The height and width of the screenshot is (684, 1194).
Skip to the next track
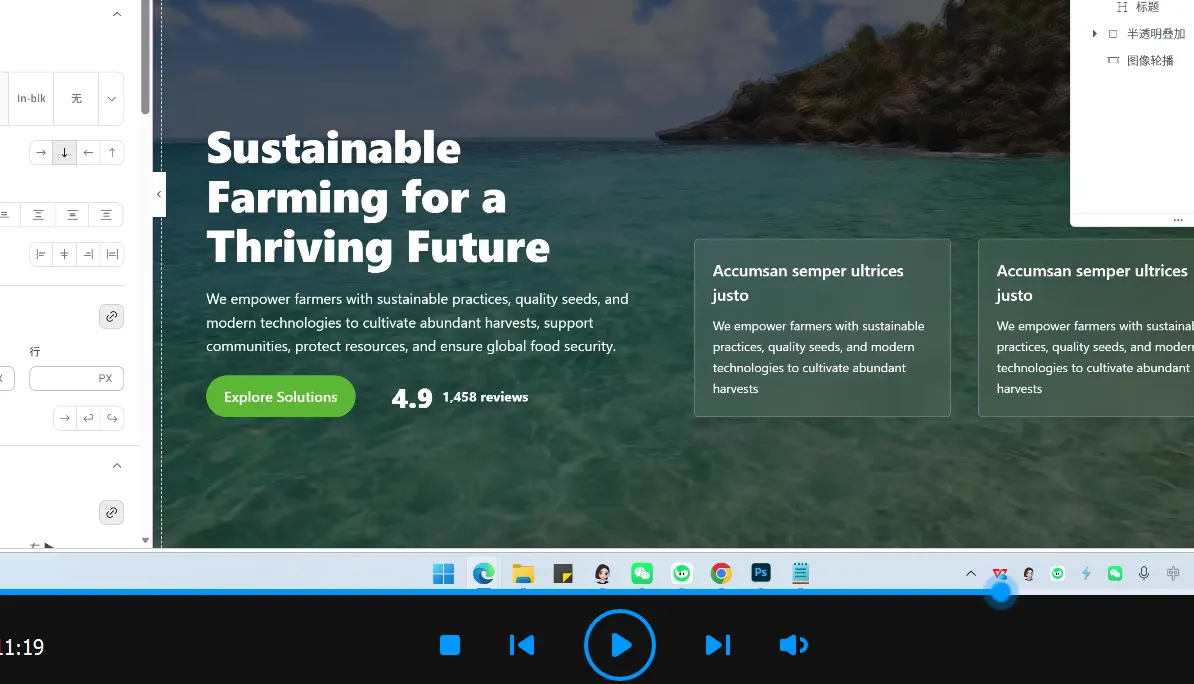click(717, 645)
